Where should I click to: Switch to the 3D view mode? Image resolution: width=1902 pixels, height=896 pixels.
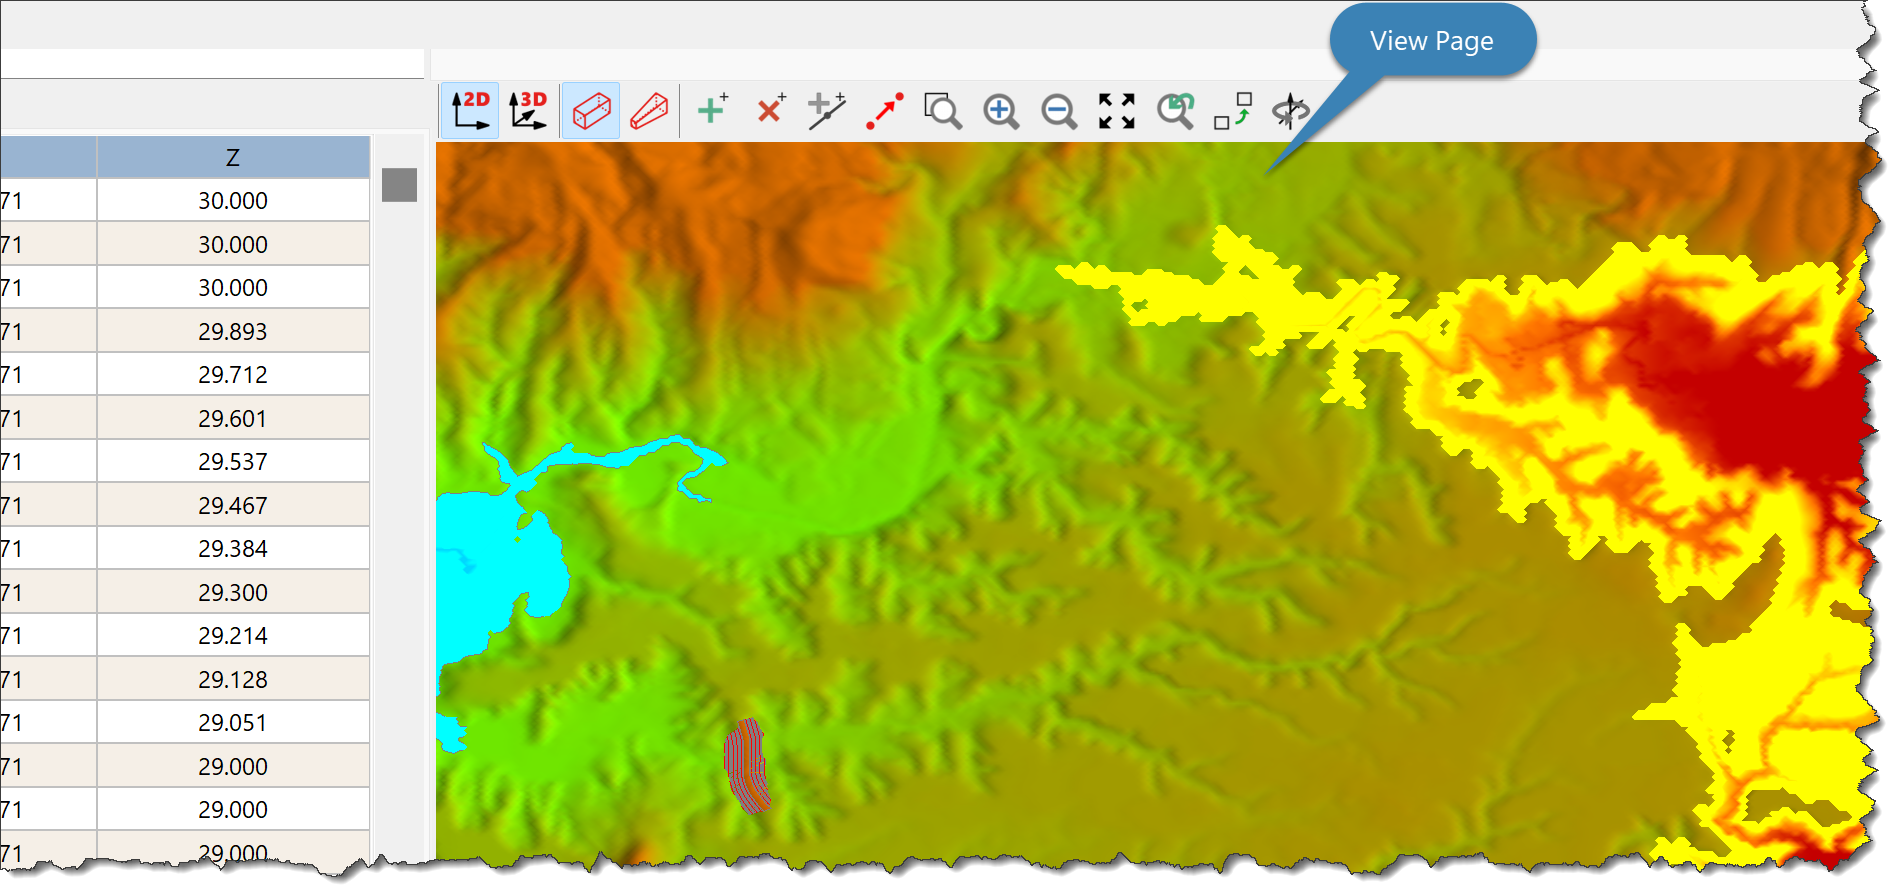tap(528, 110)
